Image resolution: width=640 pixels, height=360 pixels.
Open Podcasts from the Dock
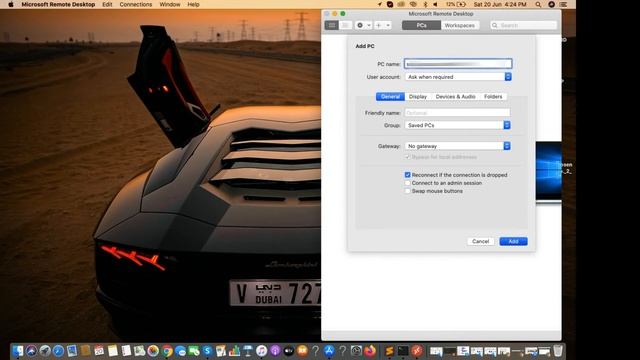click(275, 351)
